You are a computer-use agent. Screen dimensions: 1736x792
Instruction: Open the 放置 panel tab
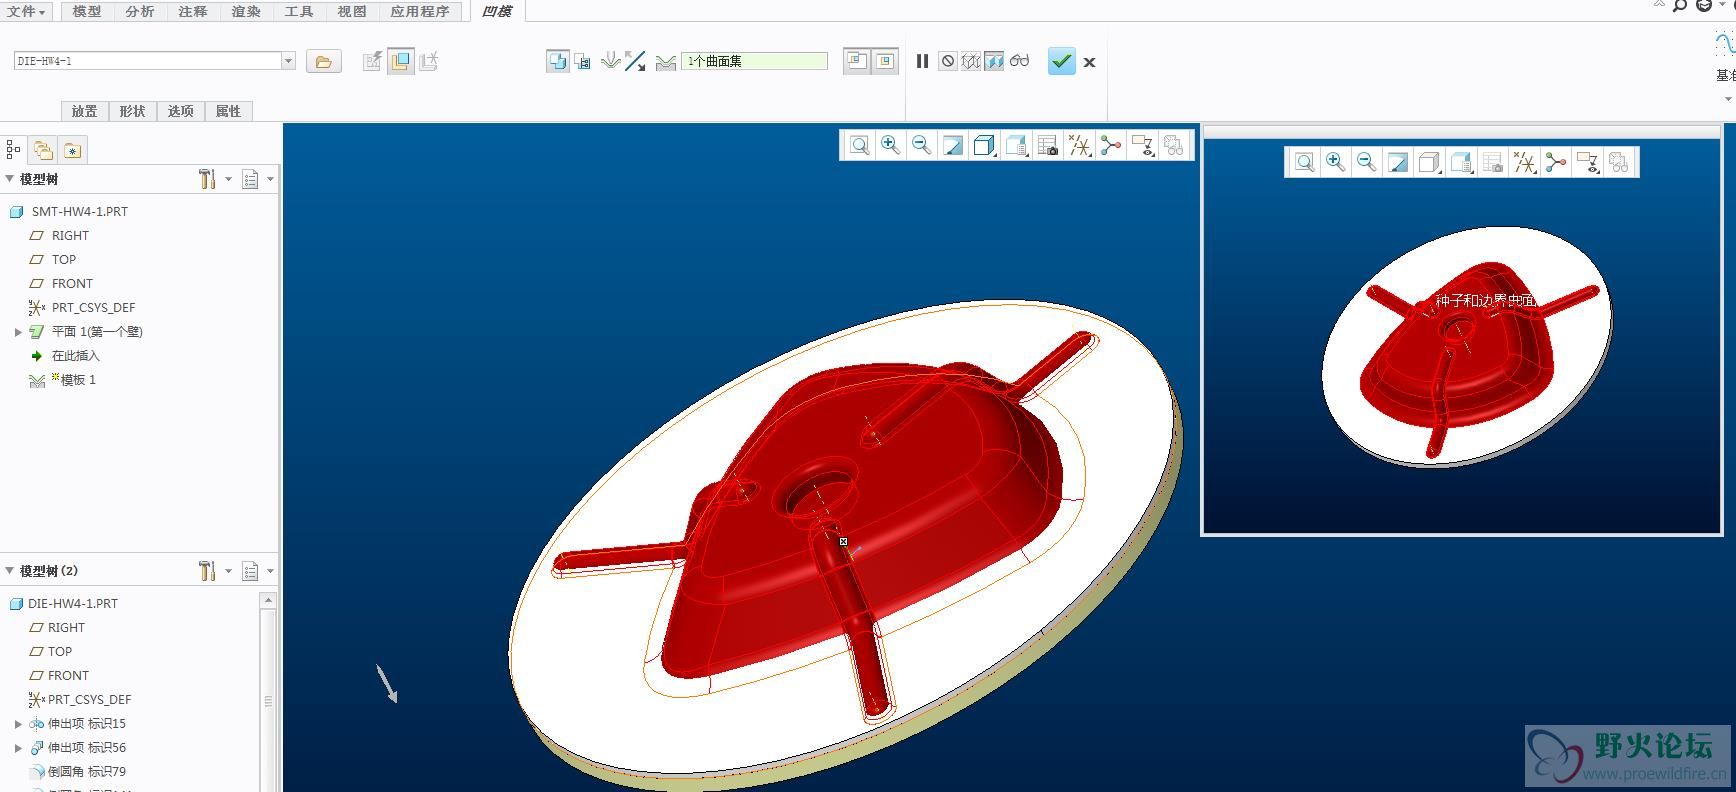(x=85, y=111)
